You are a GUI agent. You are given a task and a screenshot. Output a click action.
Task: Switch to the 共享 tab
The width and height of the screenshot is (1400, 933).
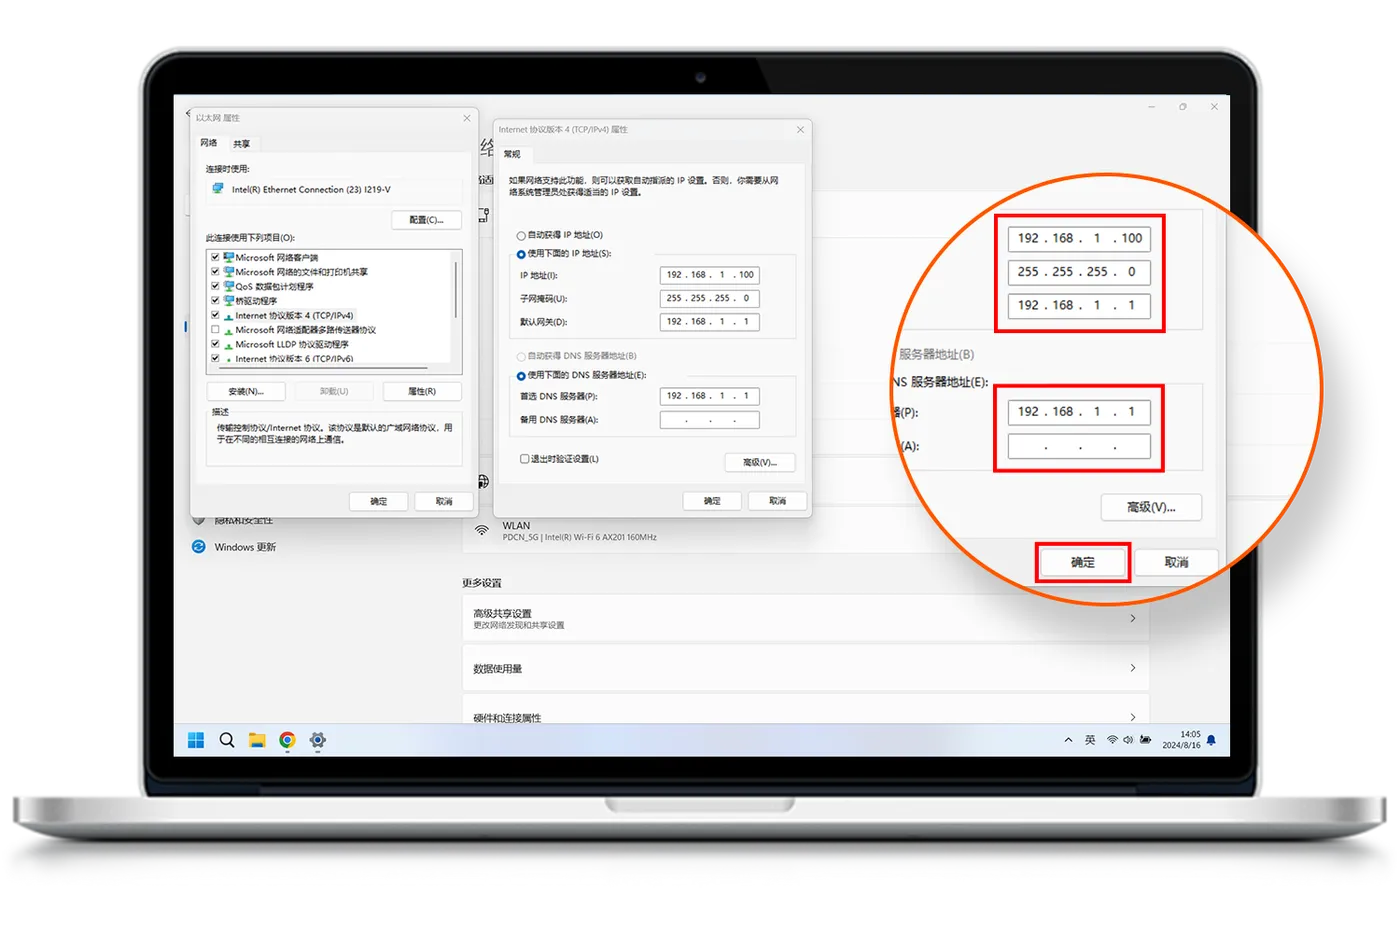[x=242, y=144]
